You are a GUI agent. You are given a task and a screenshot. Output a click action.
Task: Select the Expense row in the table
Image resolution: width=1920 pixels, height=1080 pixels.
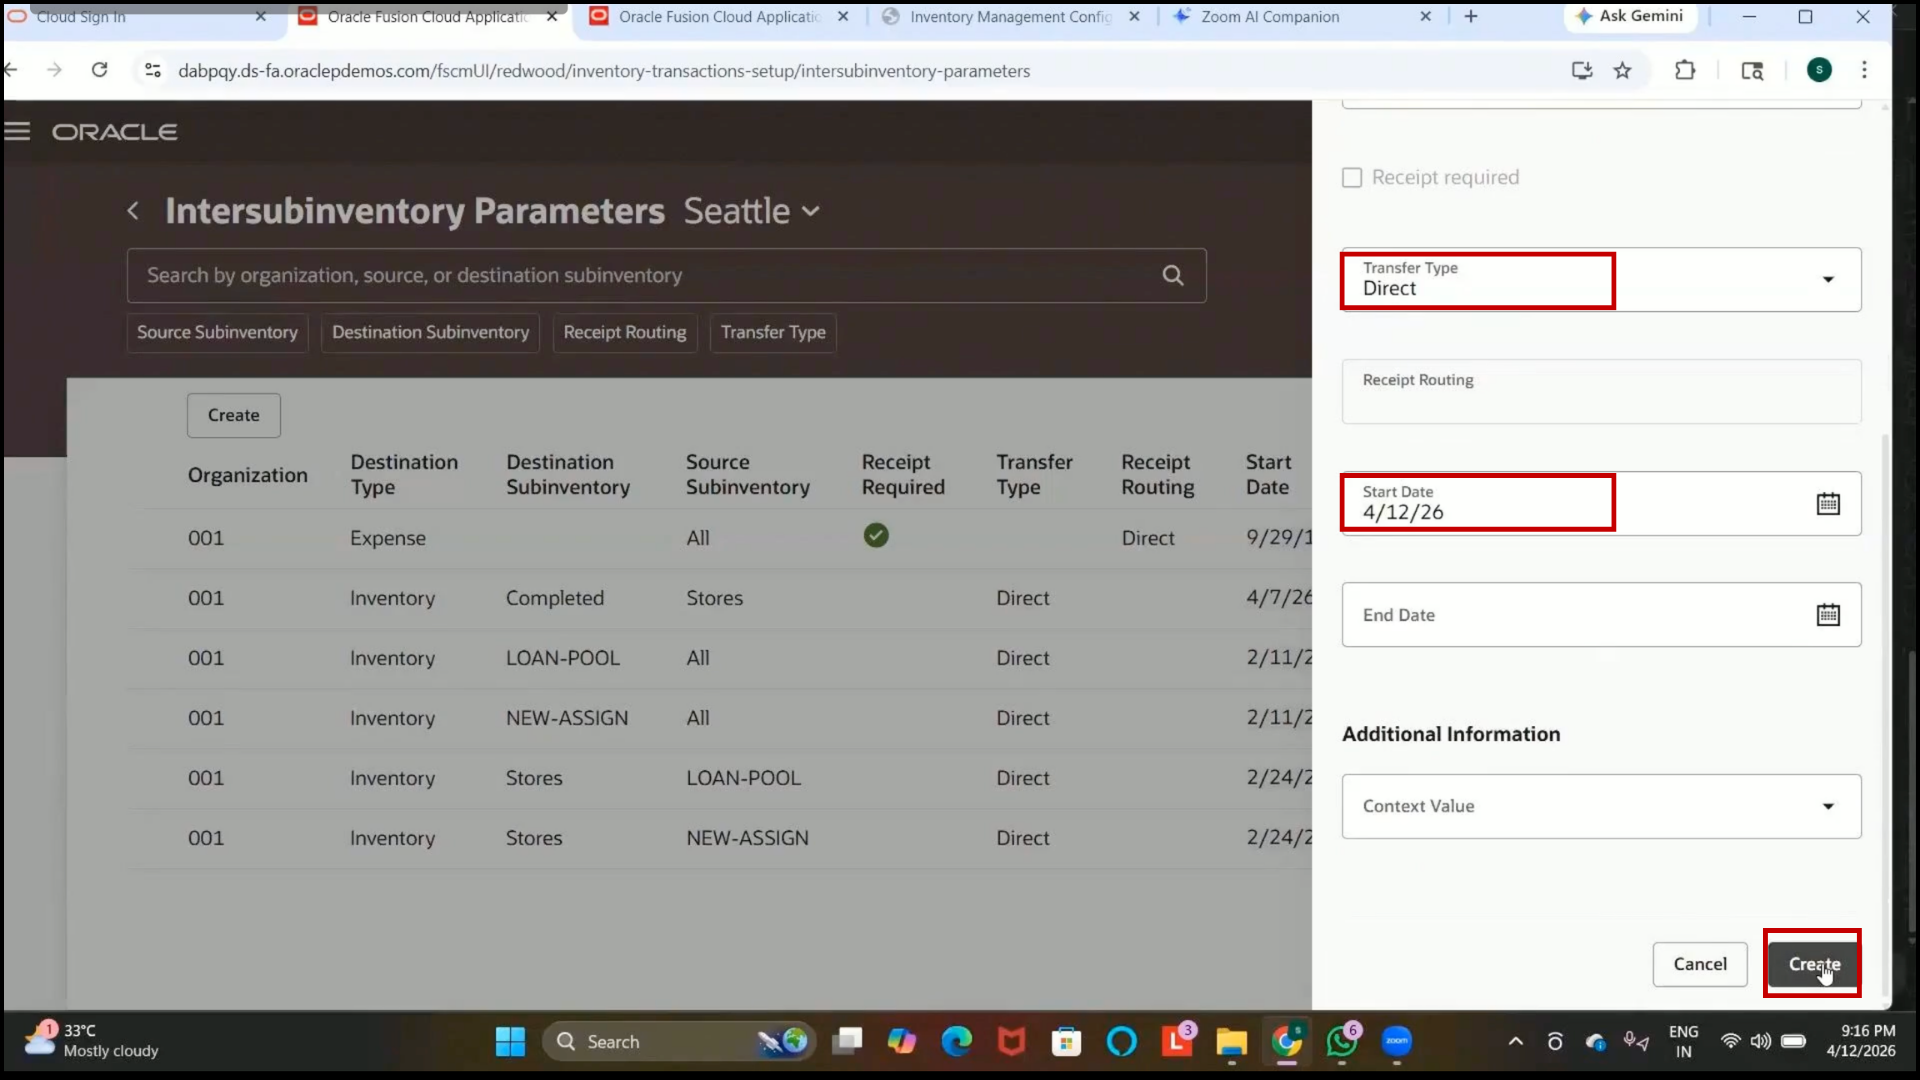tap(720, 538)
